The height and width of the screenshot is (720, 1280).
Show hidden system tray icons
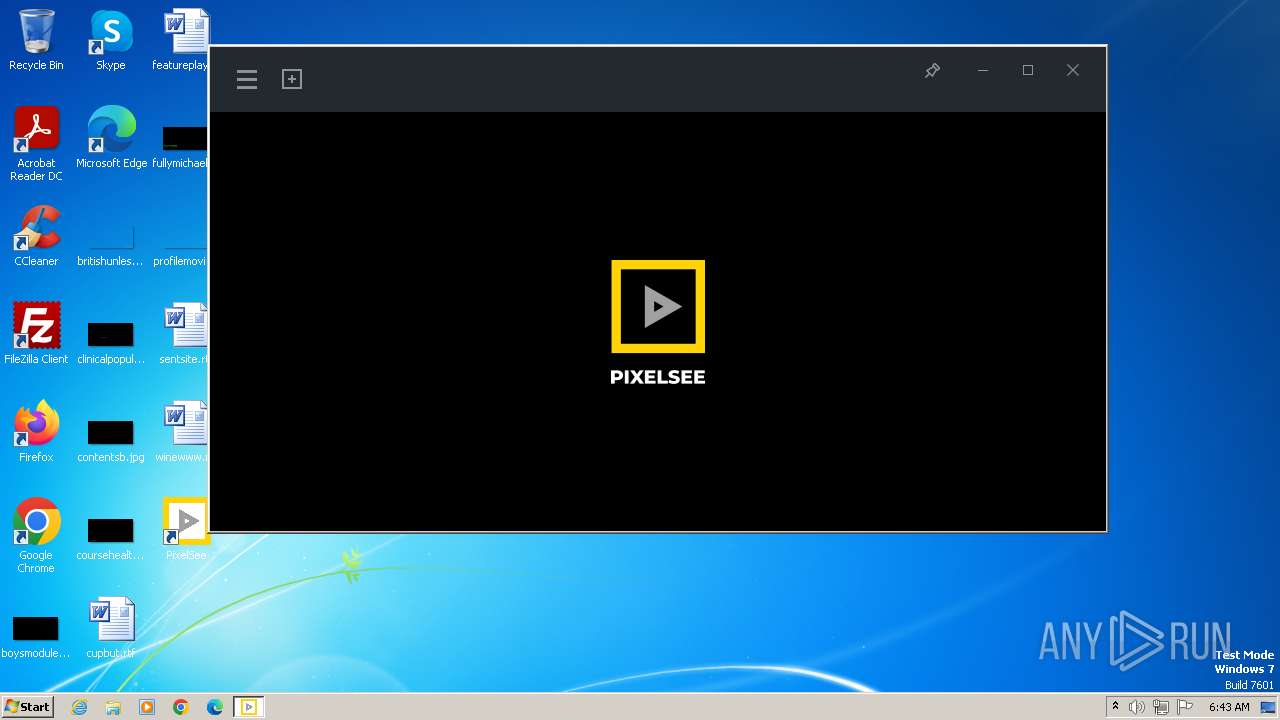1115,707
